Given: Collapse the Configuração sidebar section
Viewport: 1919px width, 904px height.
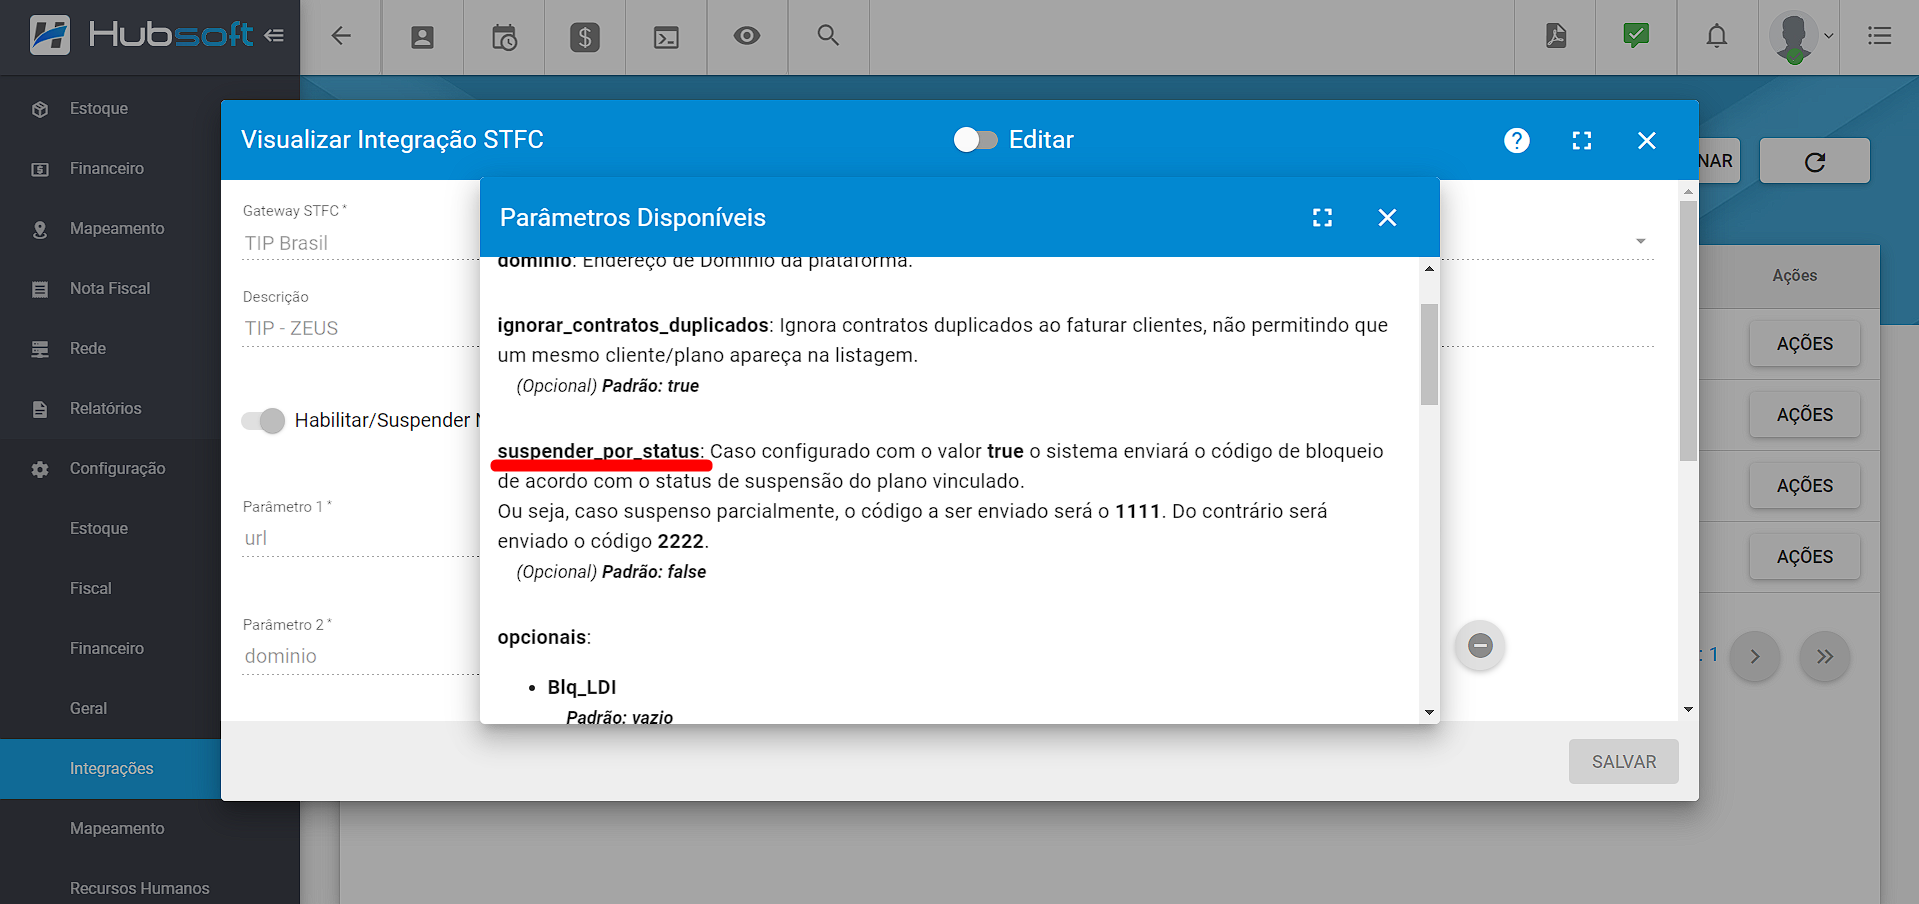Looking at the screenshot, I should tap(110, 469).
